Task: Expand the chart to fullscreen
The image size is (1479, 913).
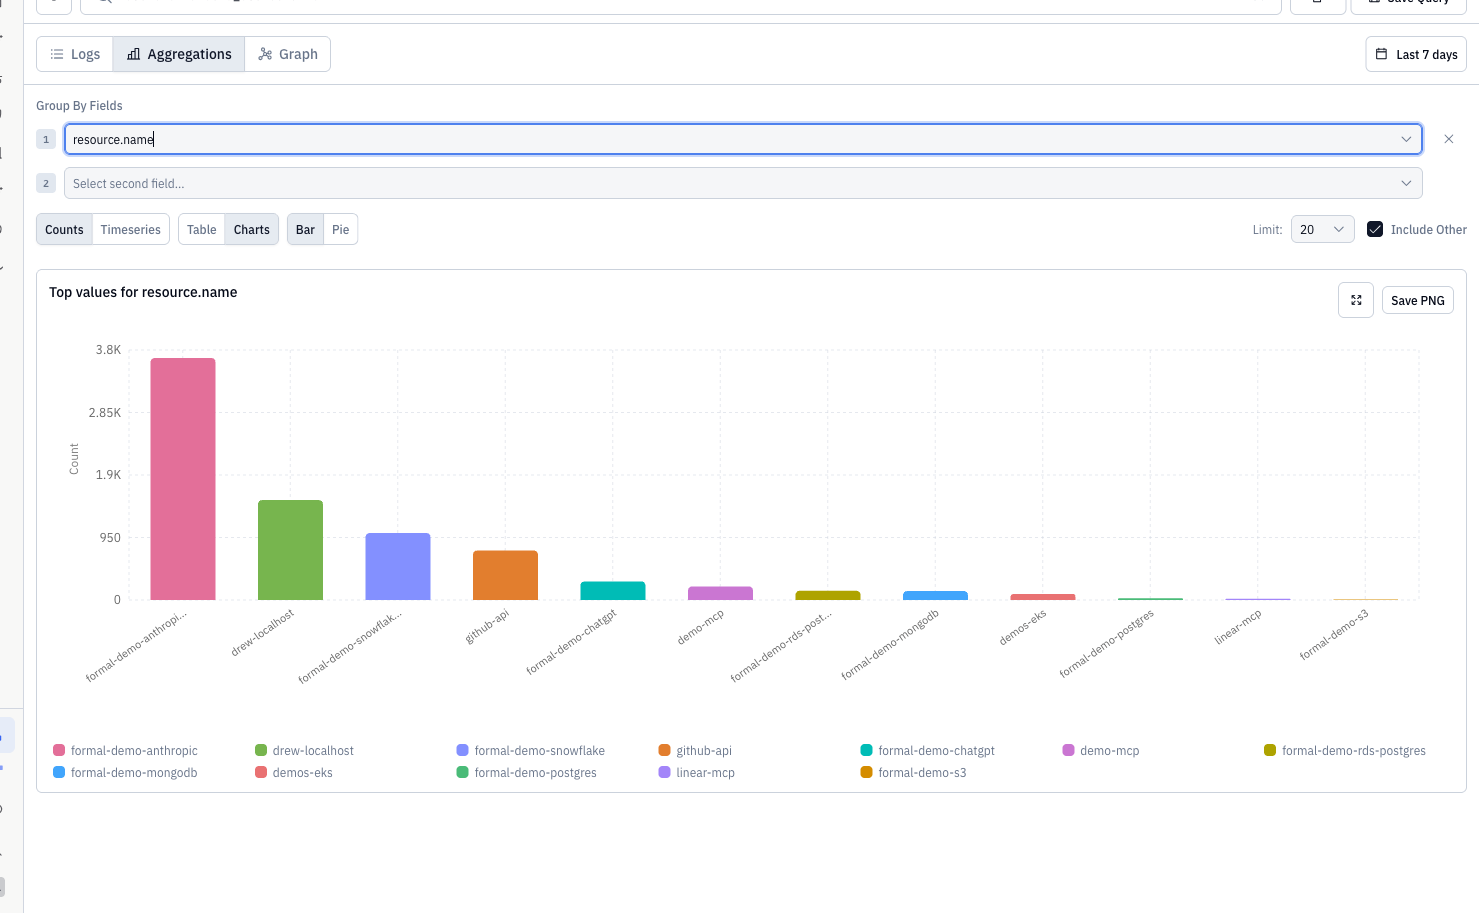Action: point(1356,300)
